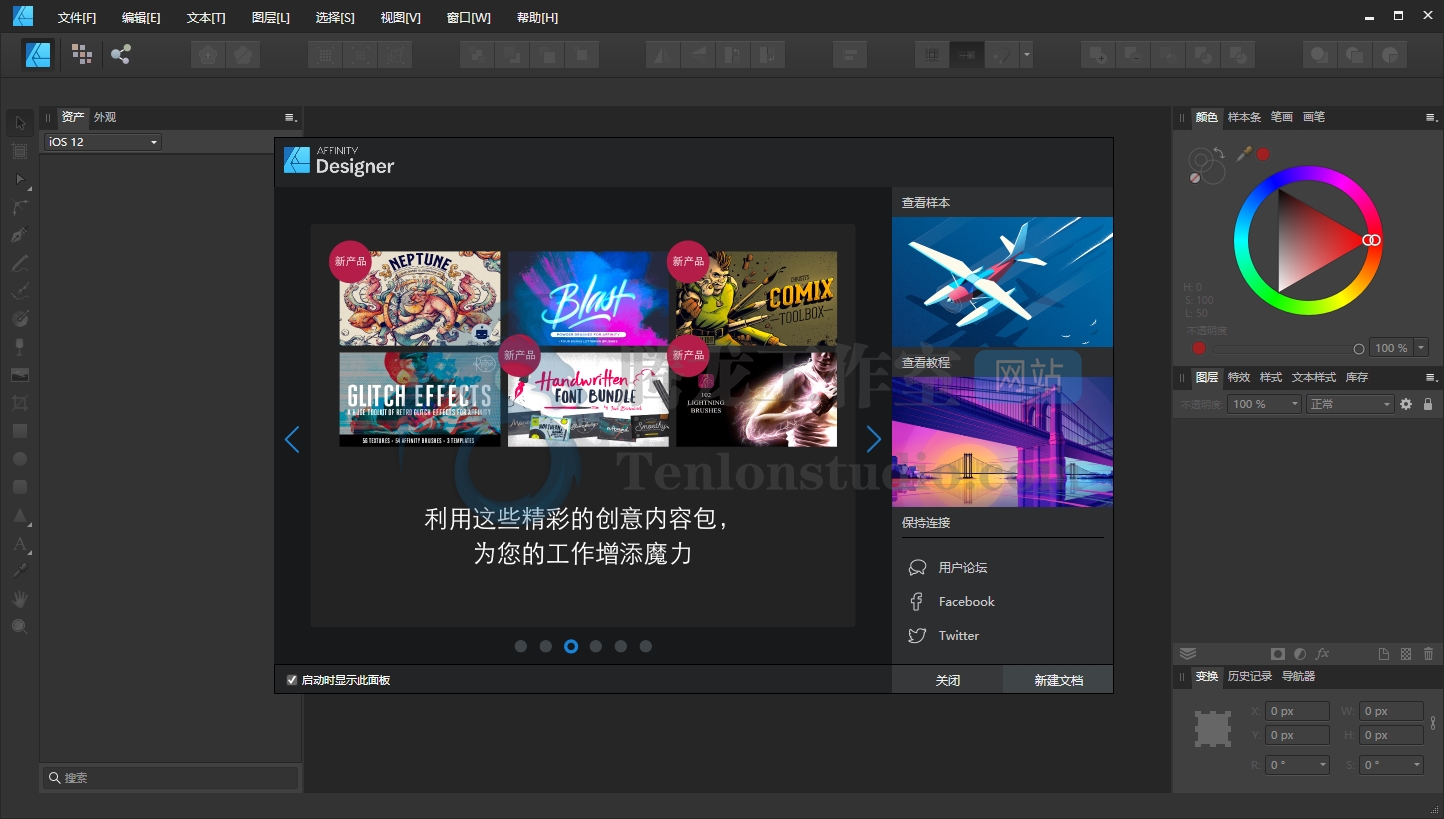Screen dimensions: 1444x819
Task: Swap stroke and fill colors arrow
Action: pyautogui.click(x=1219, y=153)
